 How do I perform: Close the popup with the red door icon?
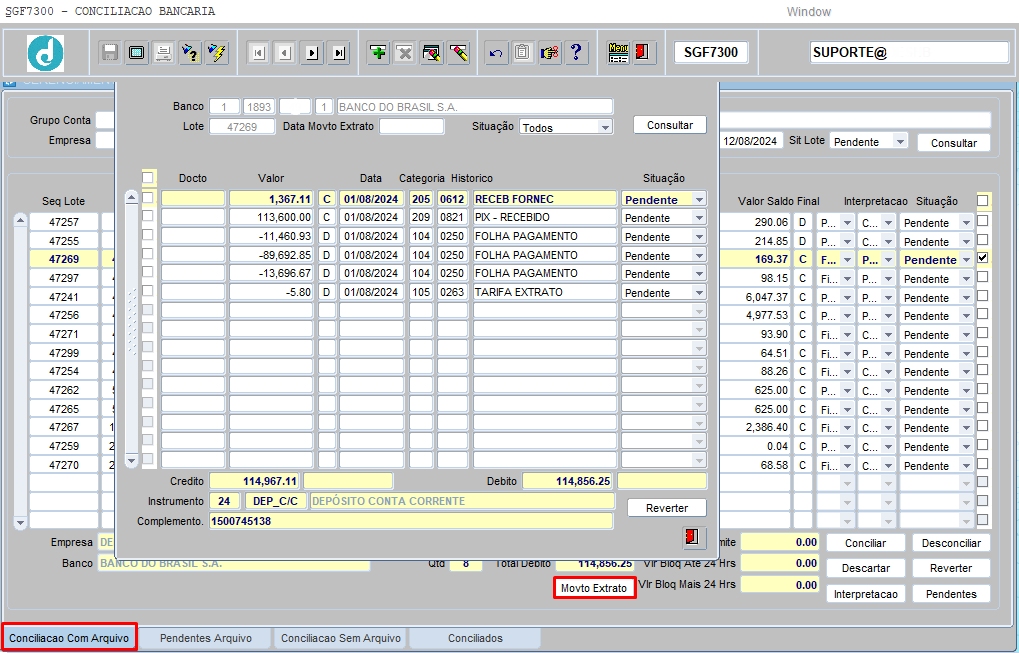pyautogui.click(x=693, y=537)
